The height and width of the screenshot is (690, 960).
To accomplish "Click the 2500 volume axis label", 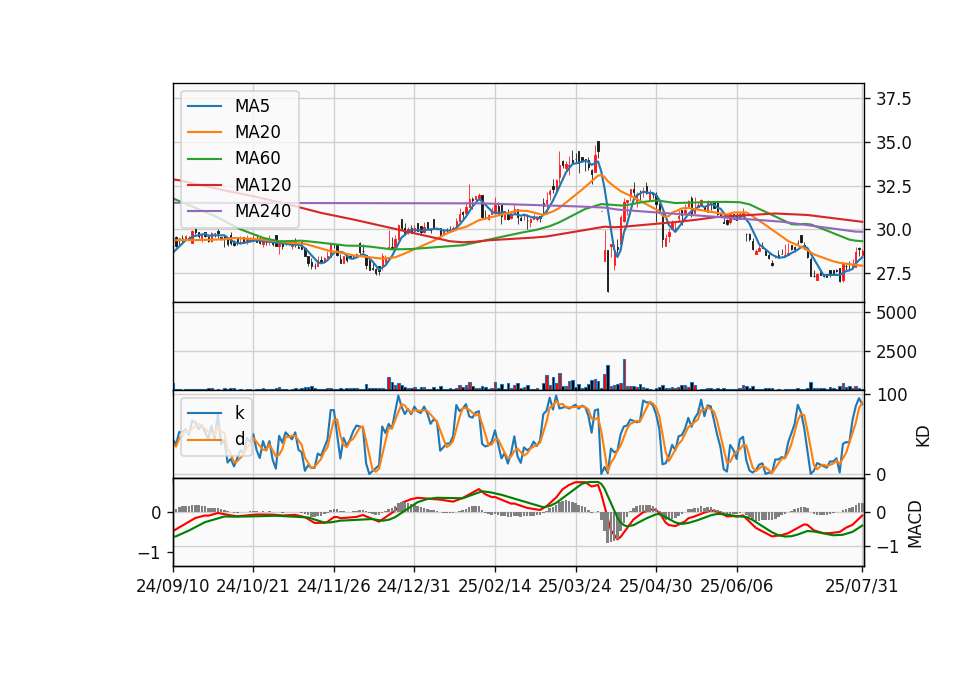I will coord(896,352).
